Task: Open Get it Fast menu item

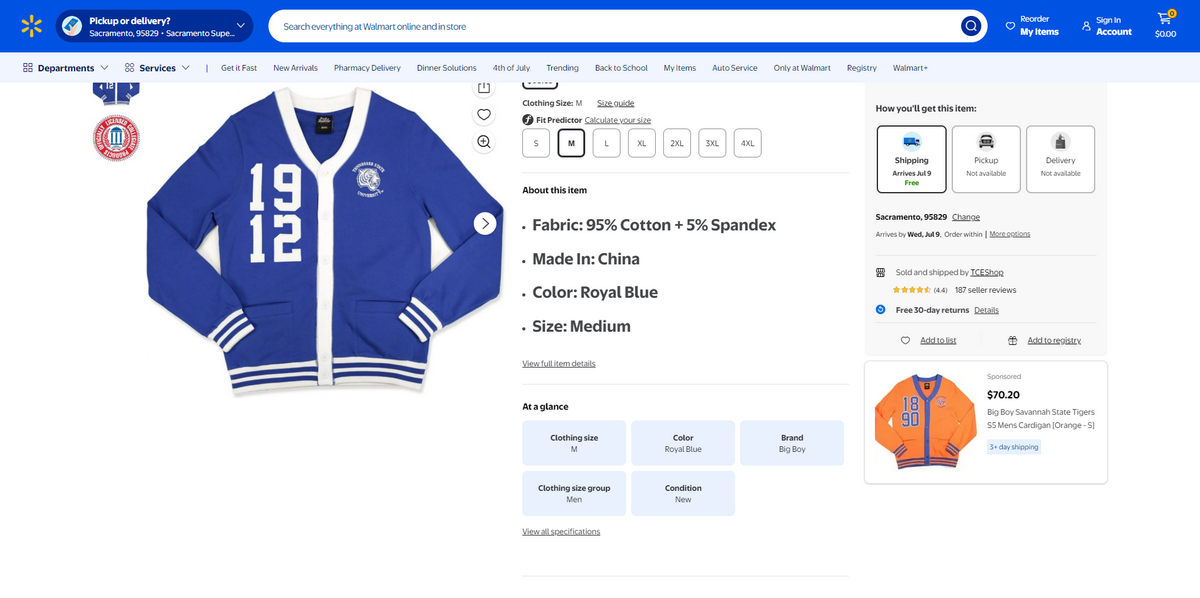Action: click(x=239, y=68)
